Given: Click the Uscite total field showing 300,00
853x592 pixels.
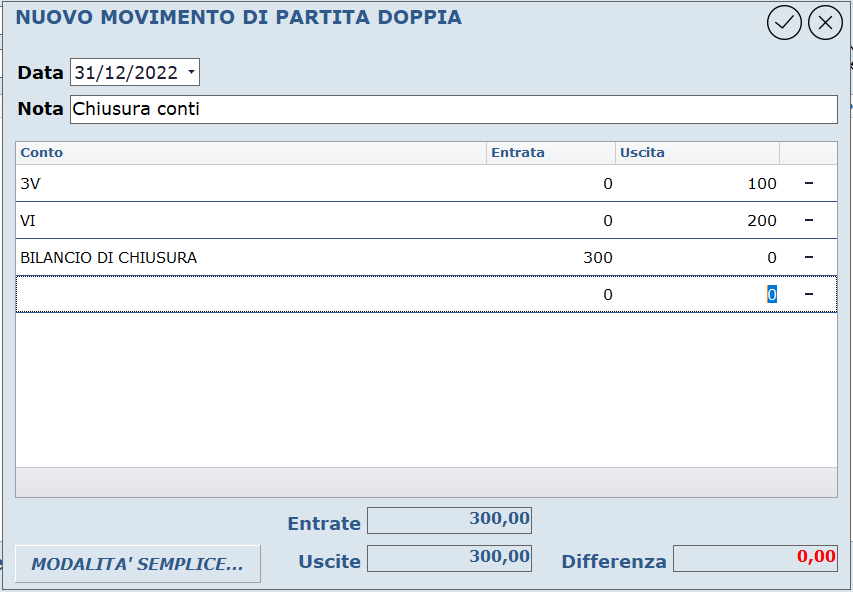Looking at the screenshot, I should pyautogui.click(x=449, y=558).
